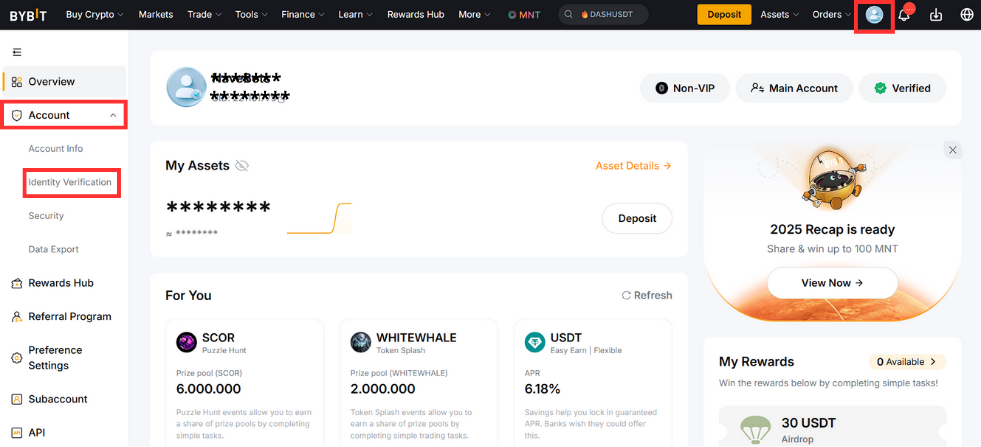Screen dimensions: 981x447
Task: Open the Finance dropdown menu
Action: (303, 14)
